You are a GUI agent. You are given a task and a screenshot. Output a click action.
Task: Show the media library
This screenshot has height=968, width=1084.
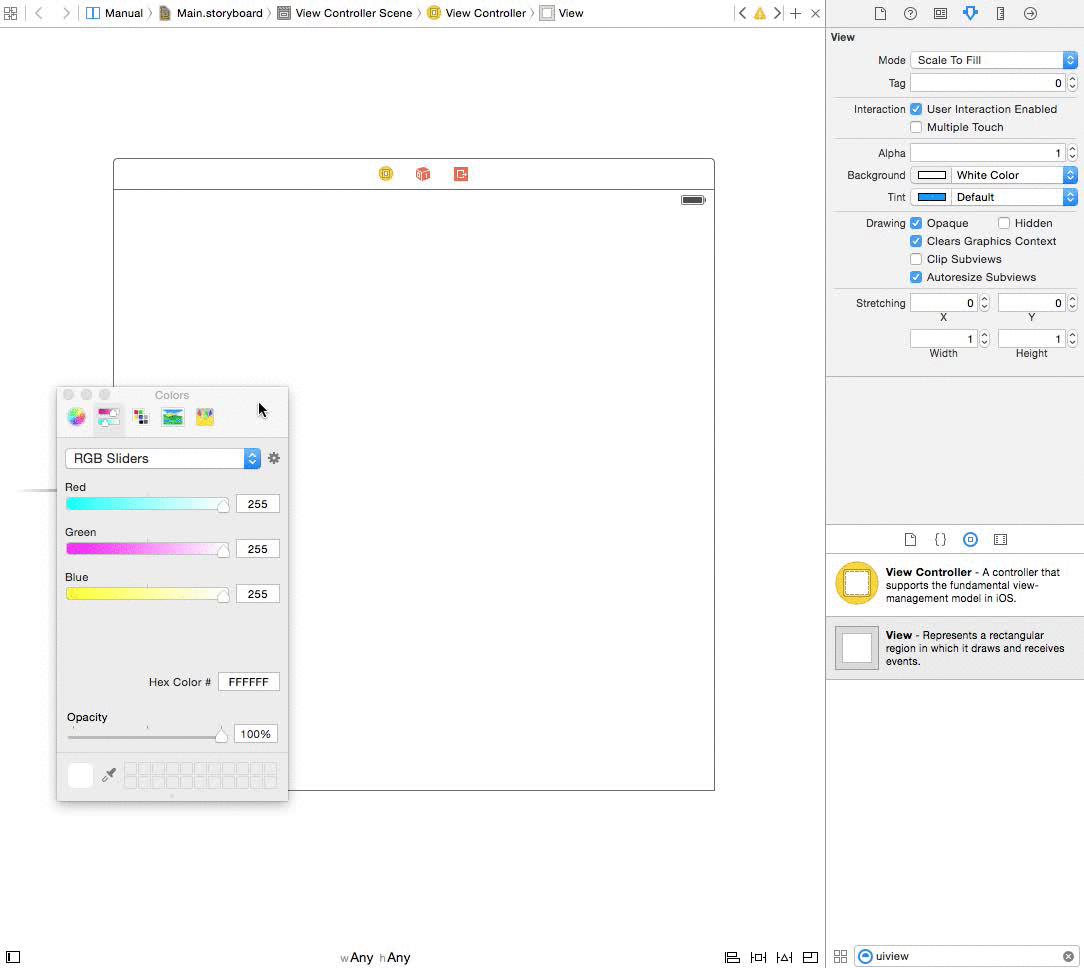[1000, 539]
